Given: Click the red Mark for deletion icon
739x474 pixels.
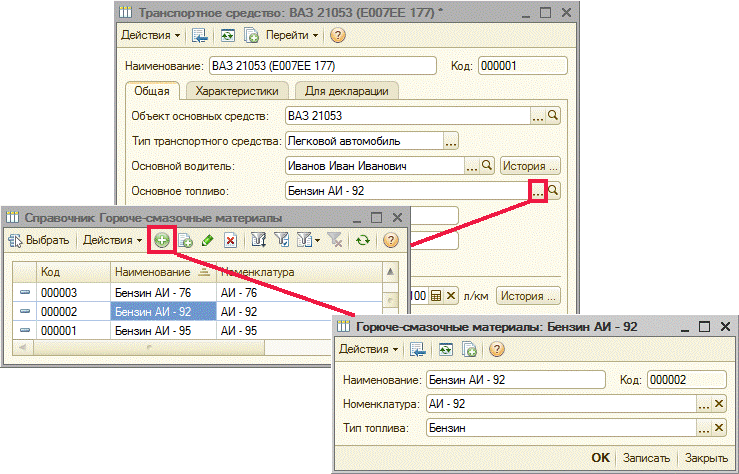Looking at the screenshot, I should pyautogui.click(x=230, y=240).
